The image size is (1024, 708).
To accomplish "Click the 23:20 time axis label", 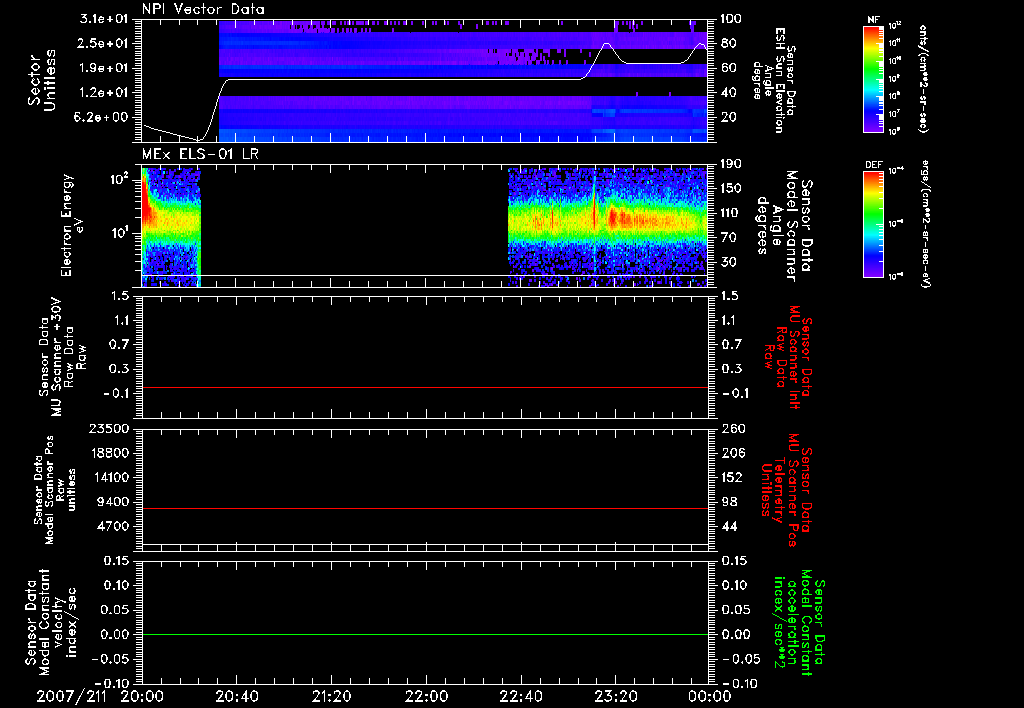I will (615, 697).
